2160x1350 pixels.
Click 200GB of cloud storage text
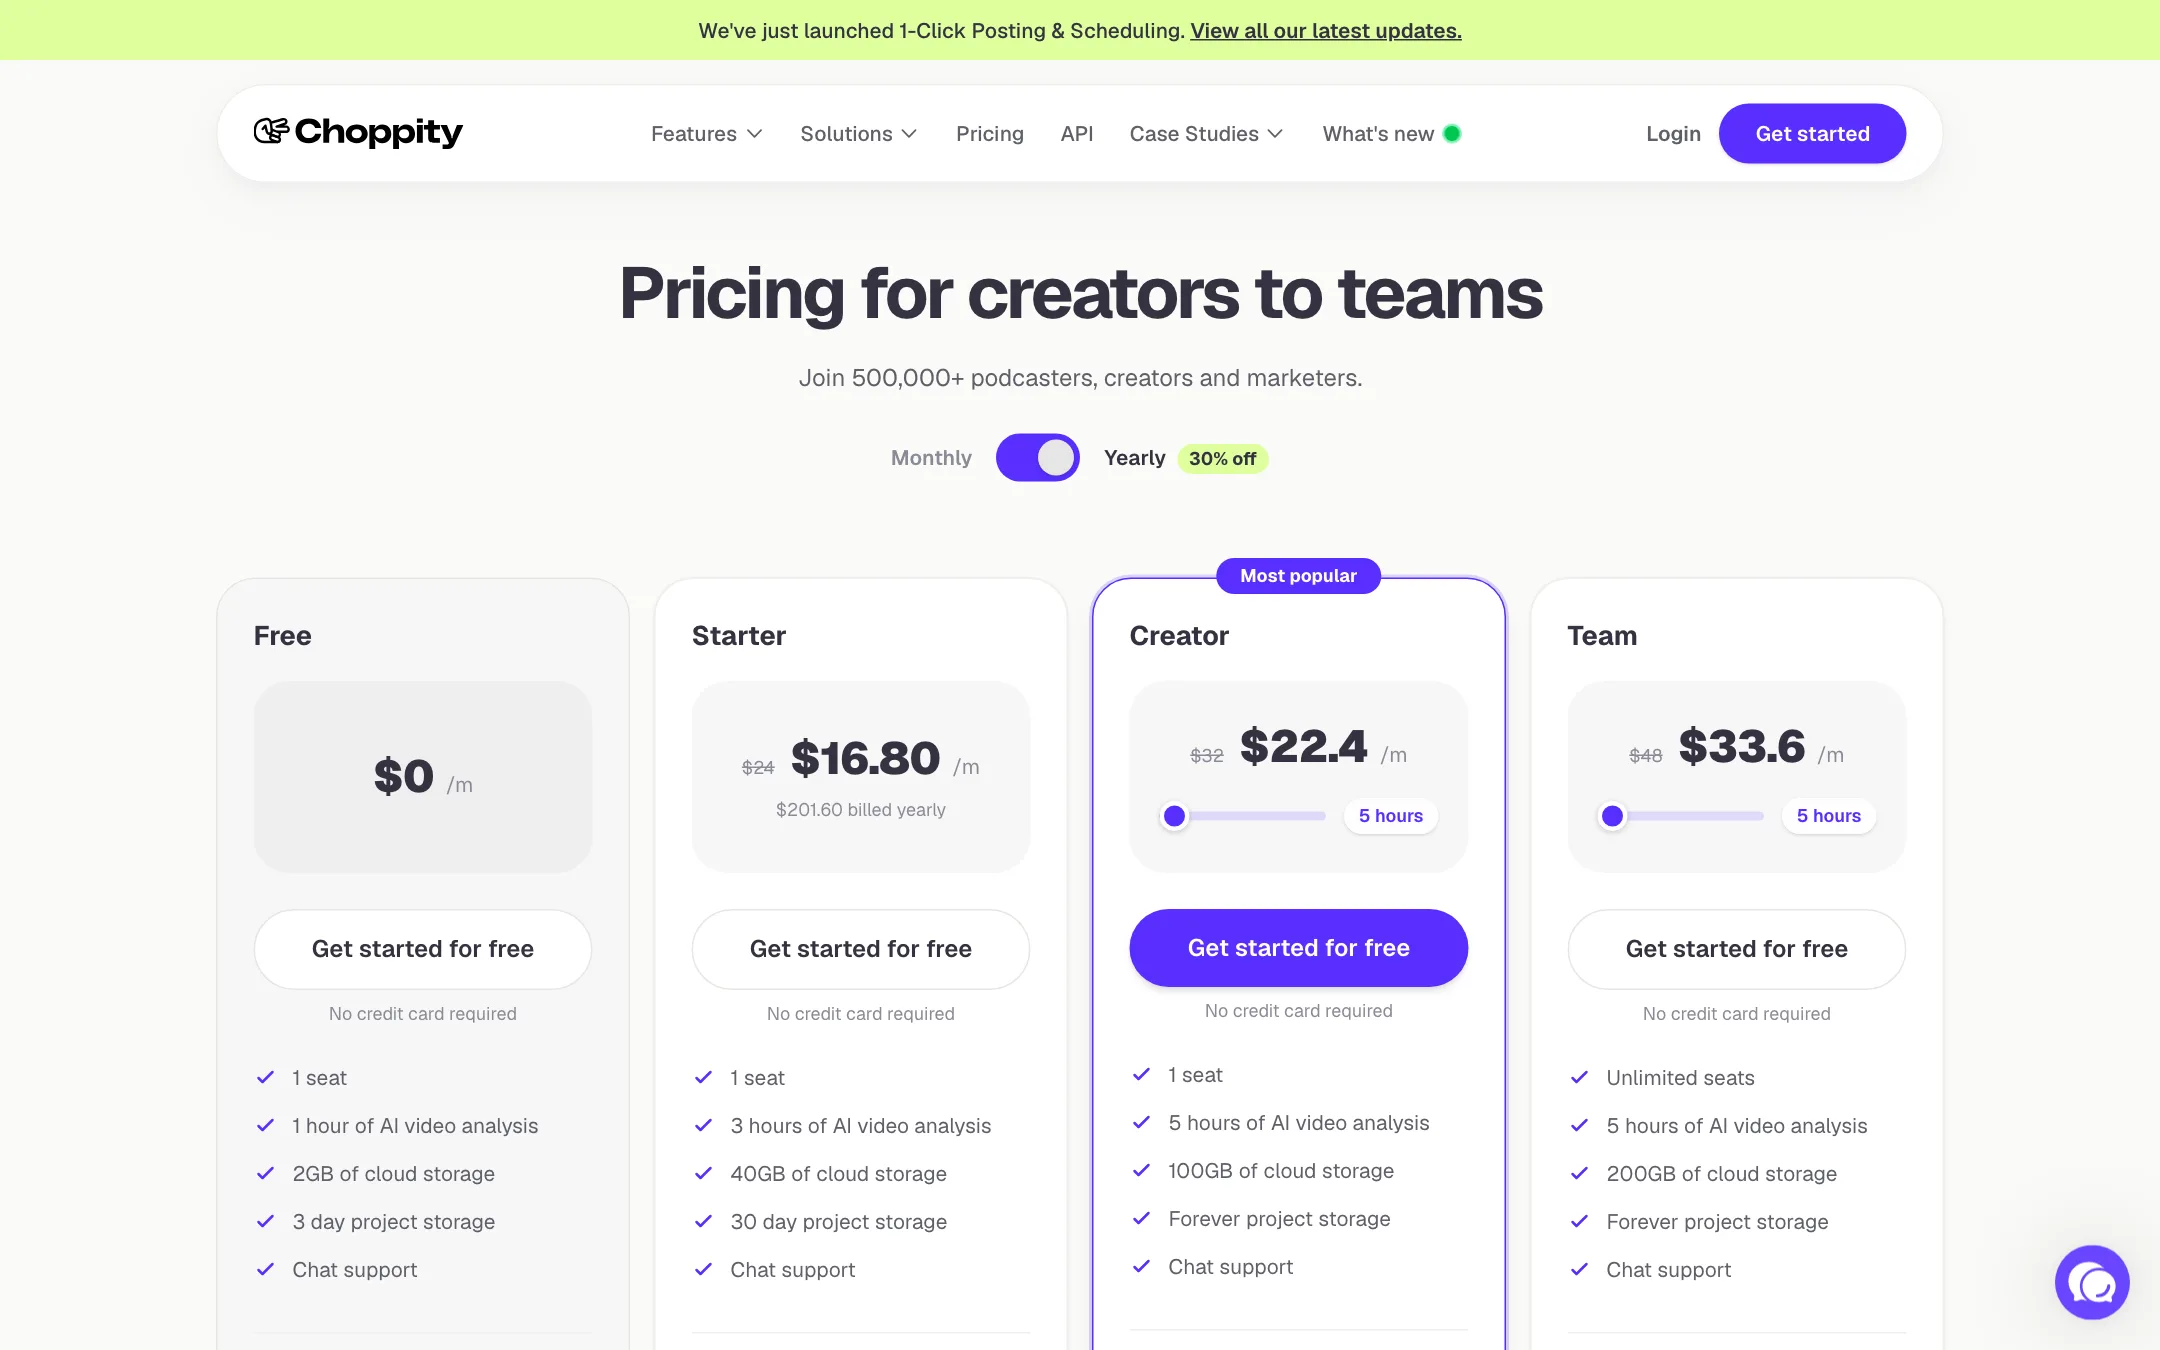tap(1721, 1174)
